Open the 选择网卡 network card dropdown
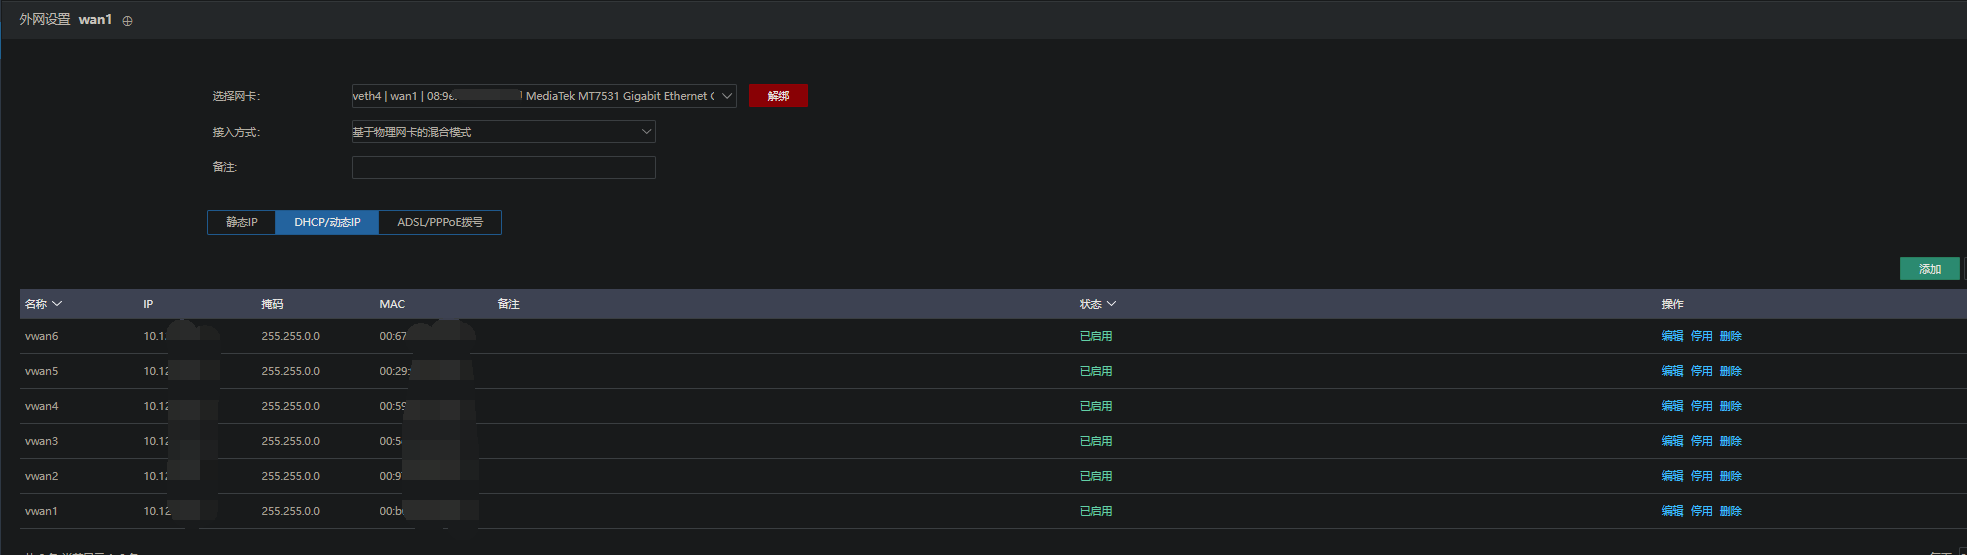Viewport: 1967px width, 555px height. pos(543,96)
